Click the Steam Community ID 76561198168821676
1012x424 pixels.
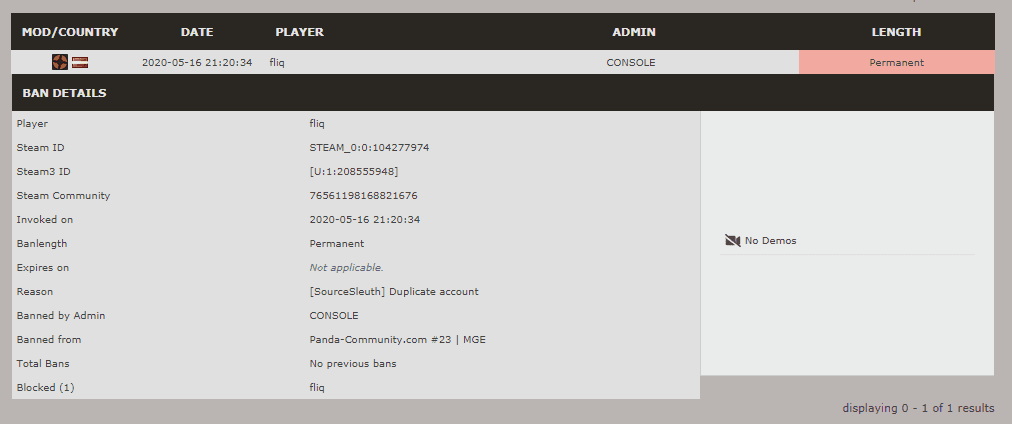[x=363, y=196]
